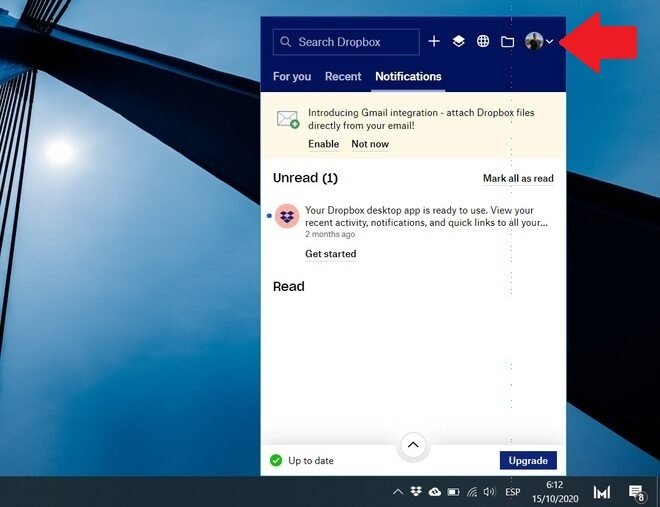Click the Gmail integration envelope icon
Viewport: 660px width, 507px height.
click(x=288, y=119)
